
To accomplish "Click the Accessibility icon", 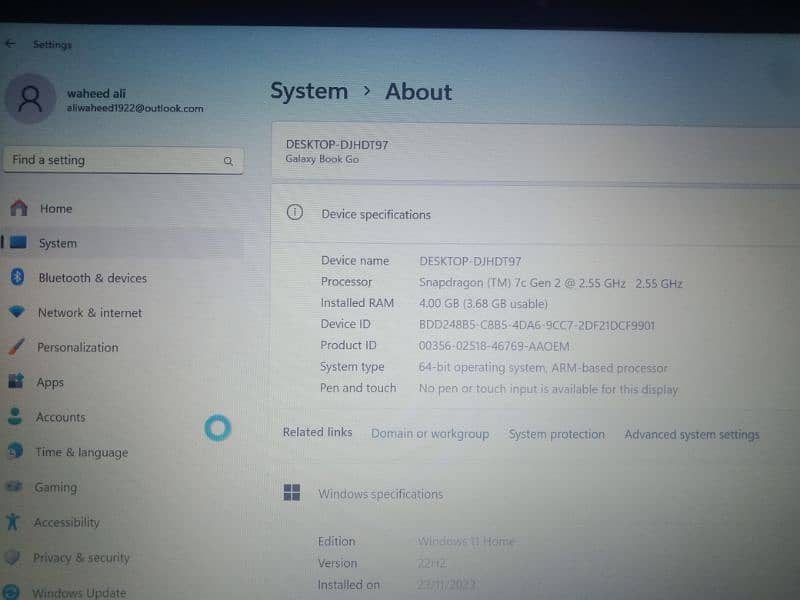I will click(13, 522).
